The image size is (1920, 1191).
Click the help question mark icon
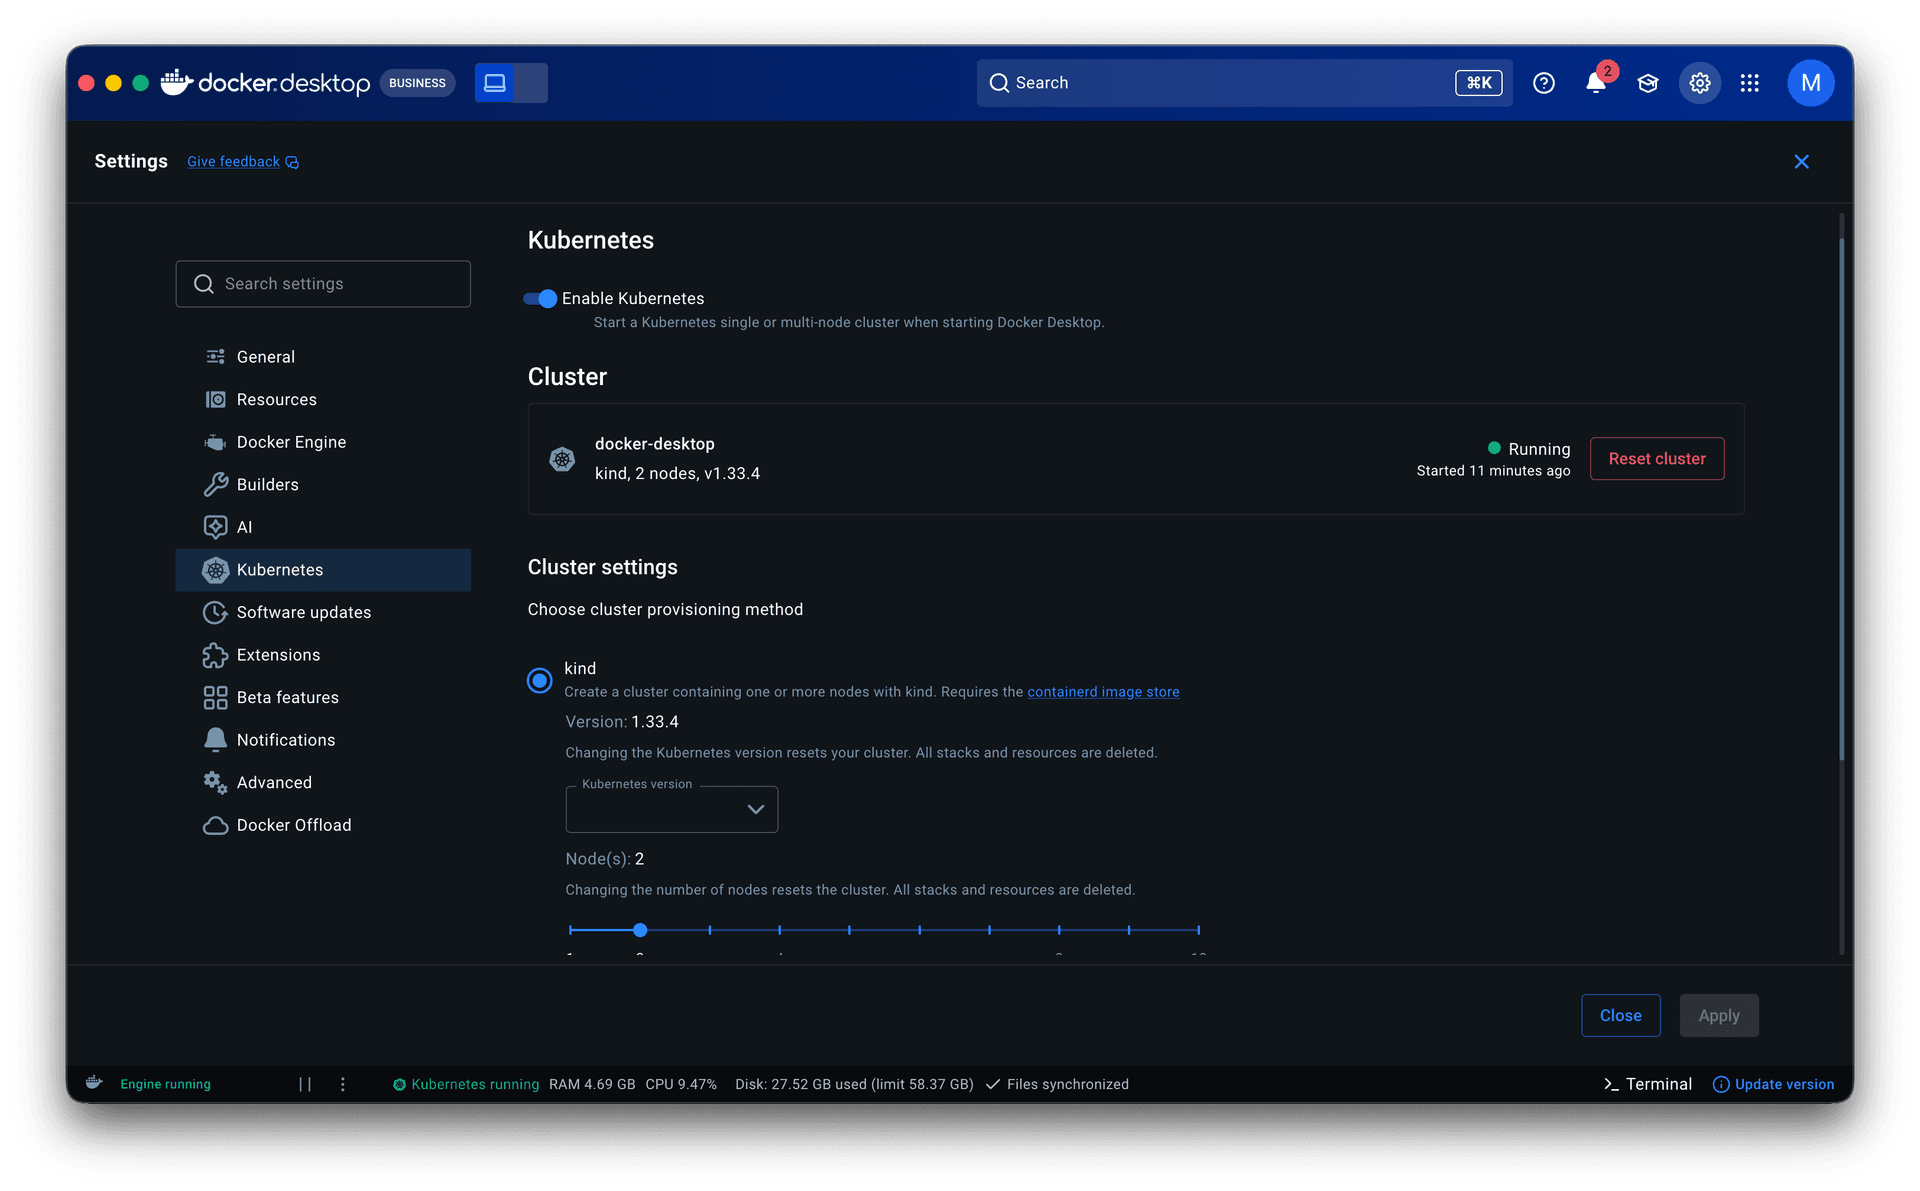(1543, 83)
